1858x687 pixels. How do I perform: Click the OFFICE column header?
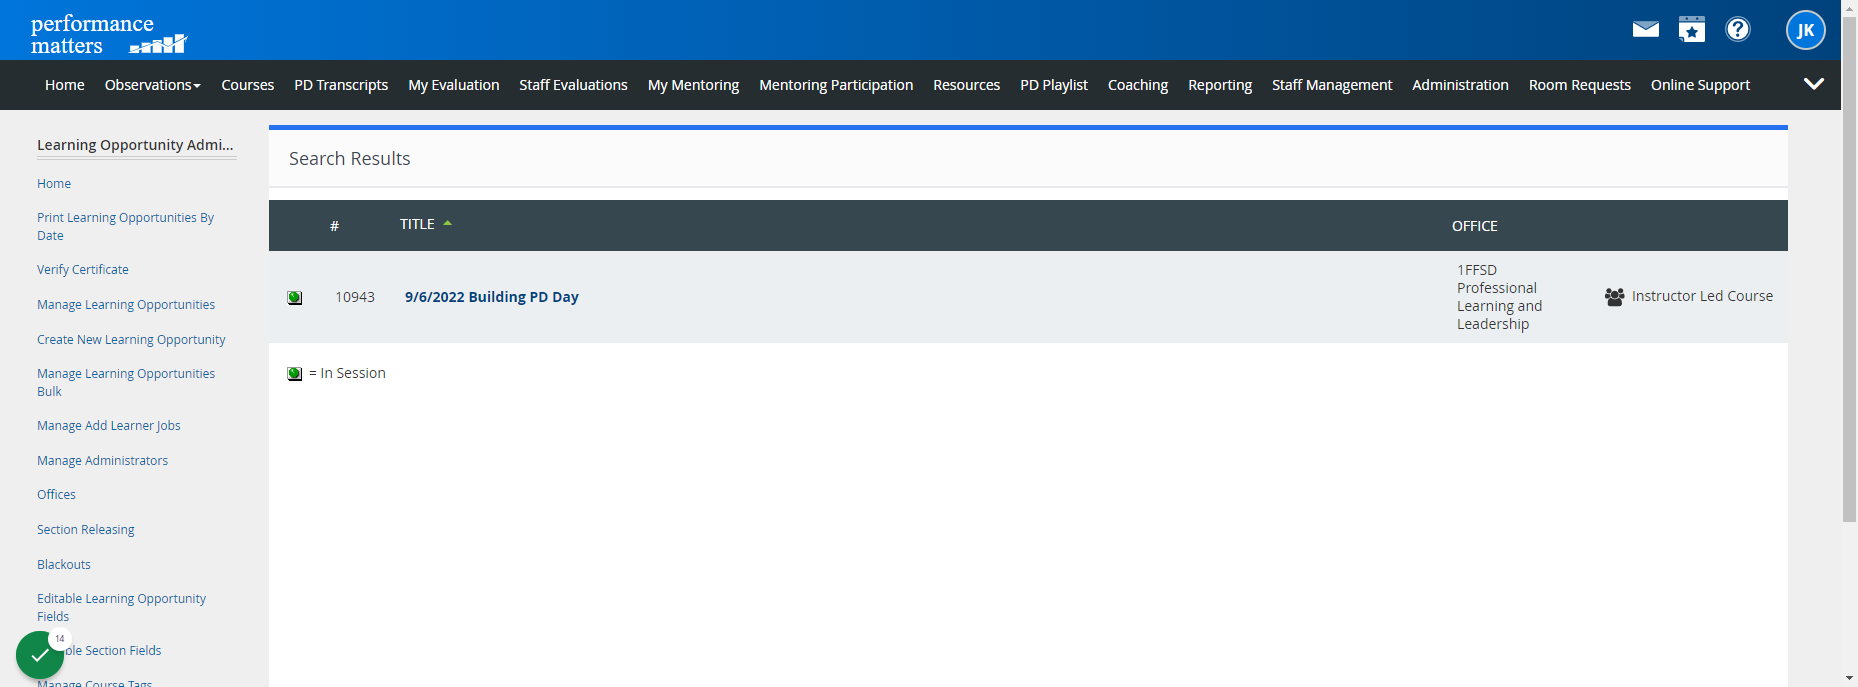[x=1475, y=226]
